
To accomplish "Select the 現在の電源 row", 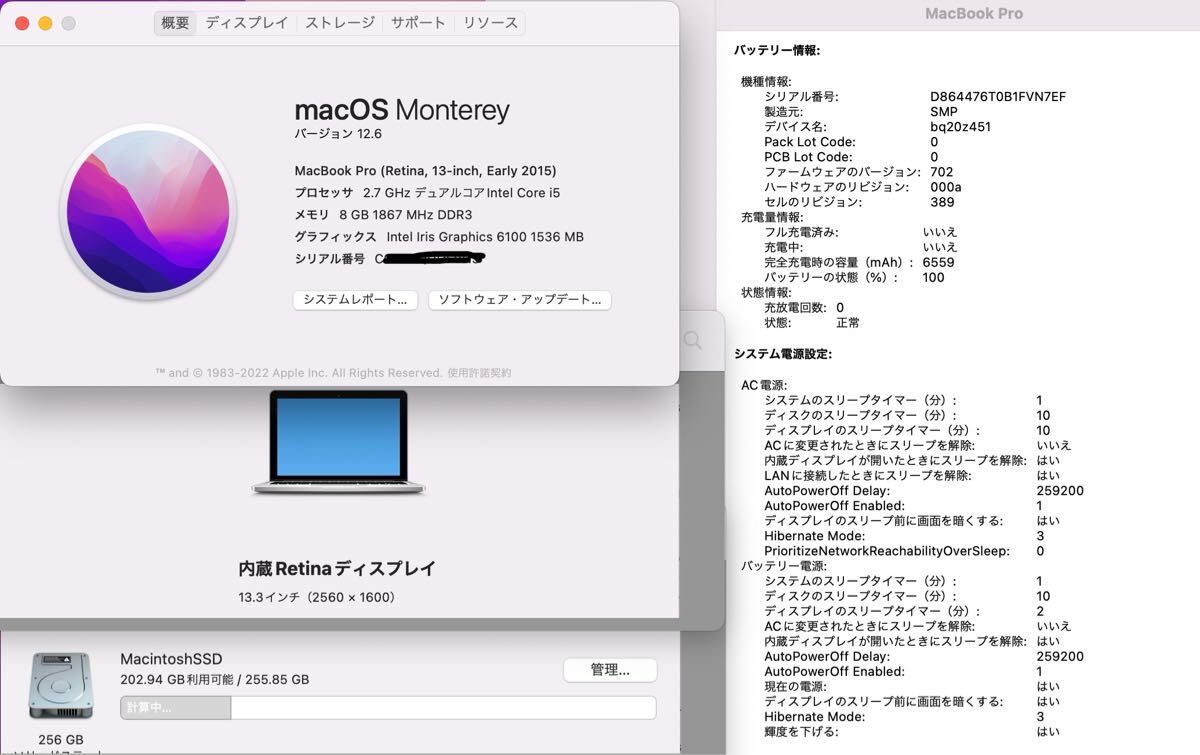I will click(x=912, y=687).
